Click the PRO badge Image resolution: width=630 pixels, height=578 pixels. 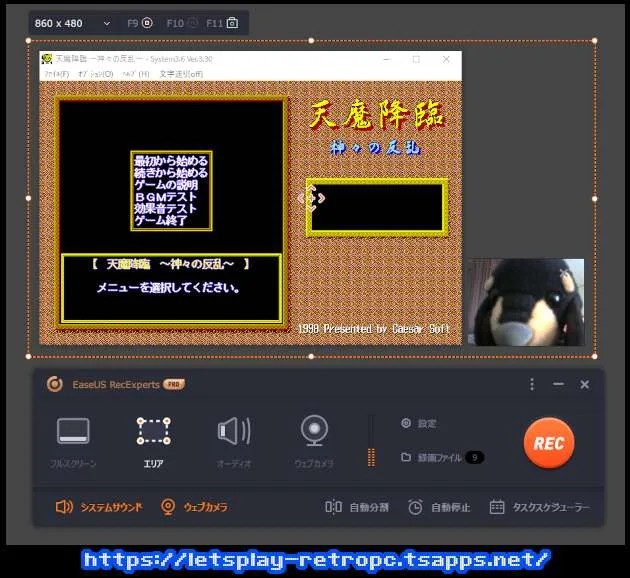click(174, 384)
